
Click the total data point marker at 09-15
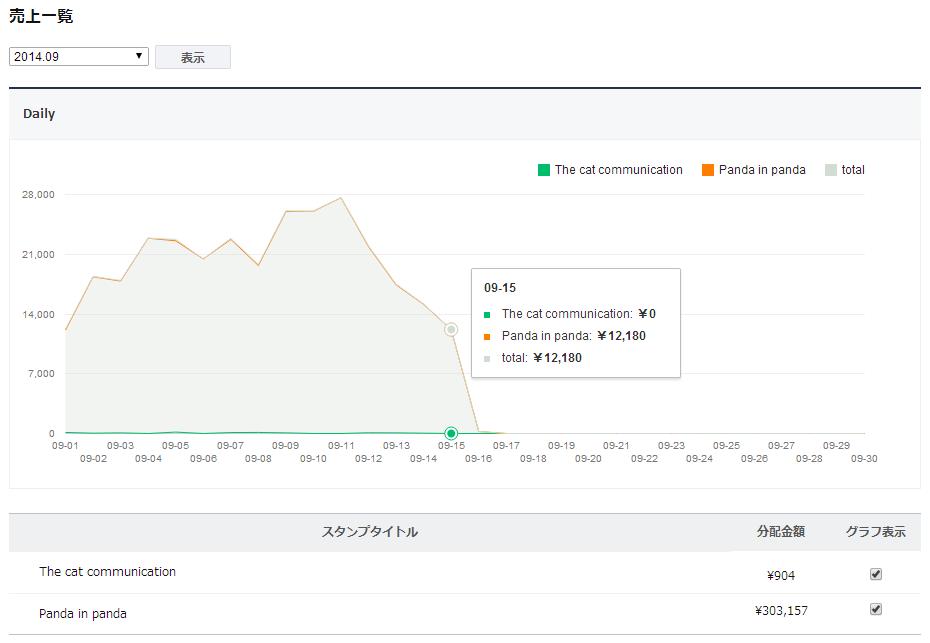(451, 329)
